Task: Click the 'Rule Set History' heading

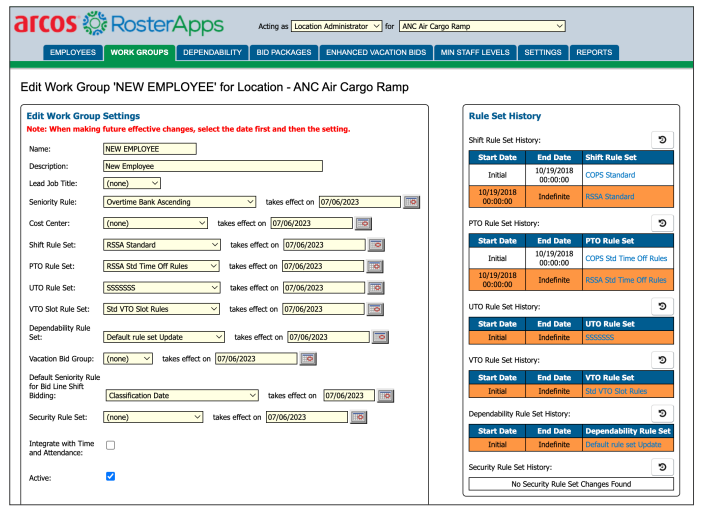Action: tap(505, 116)
